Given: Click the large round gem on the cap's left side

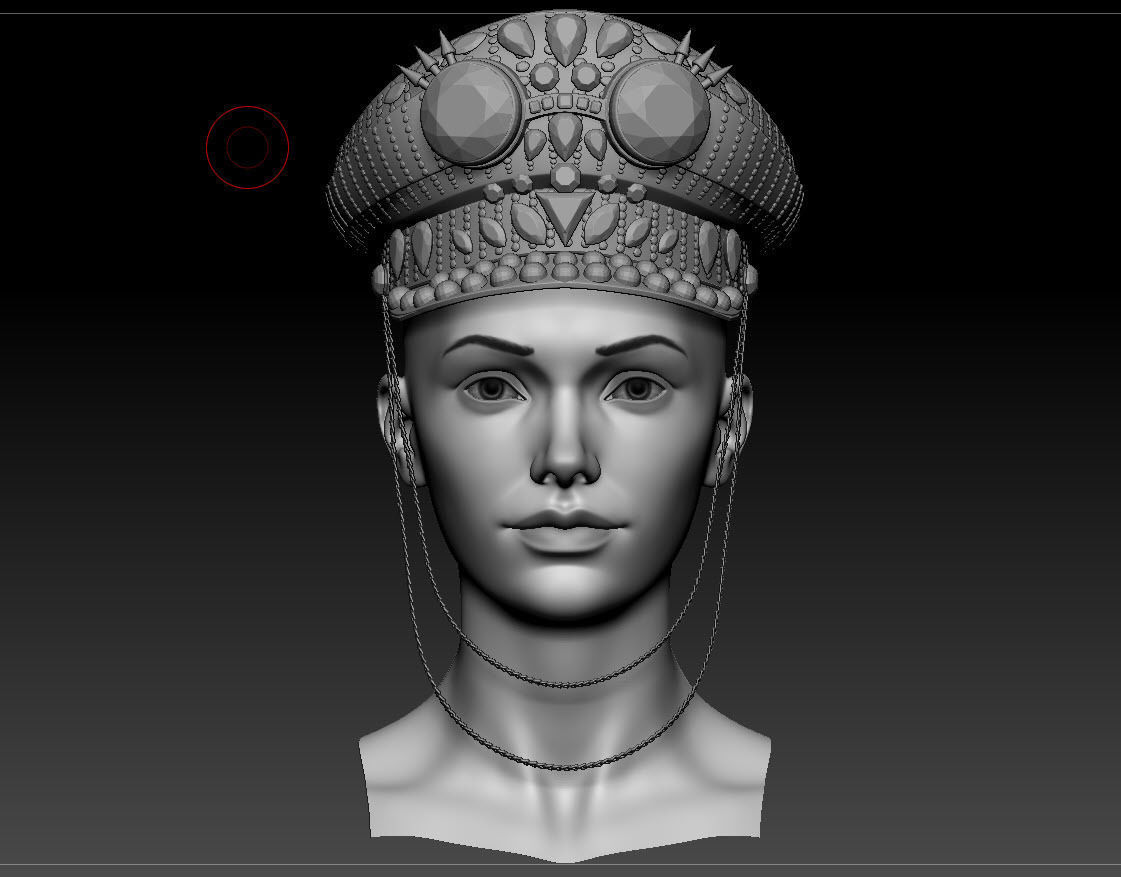Looking at the screenshot, I should point(471,113).
